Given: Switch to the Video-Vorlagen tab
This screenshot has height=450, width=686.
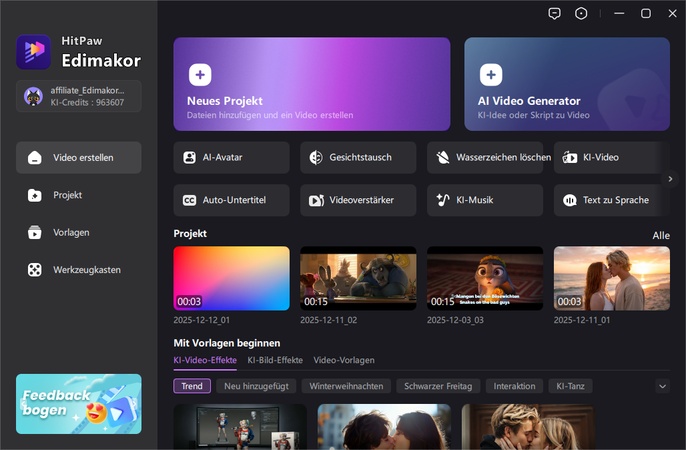Looking at the screenshot, I should (346, 360).
